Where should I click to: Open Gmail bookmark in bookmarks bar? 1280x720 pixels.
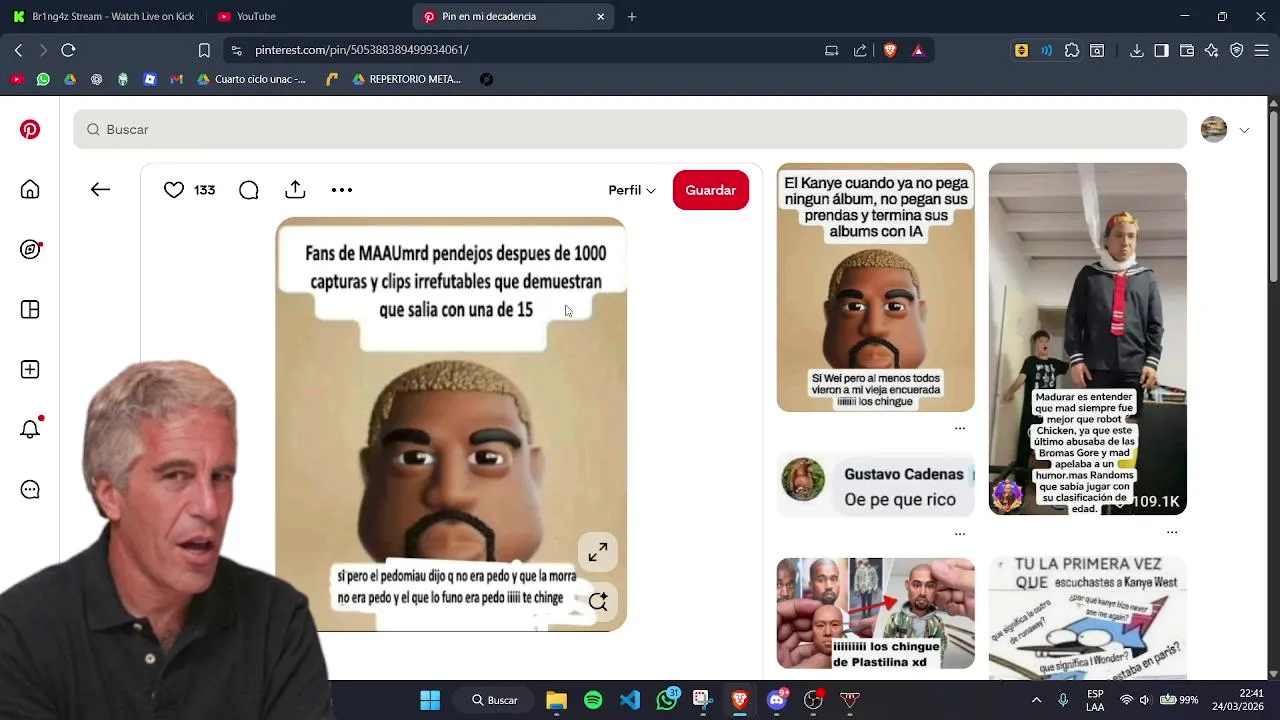[177, 79]
